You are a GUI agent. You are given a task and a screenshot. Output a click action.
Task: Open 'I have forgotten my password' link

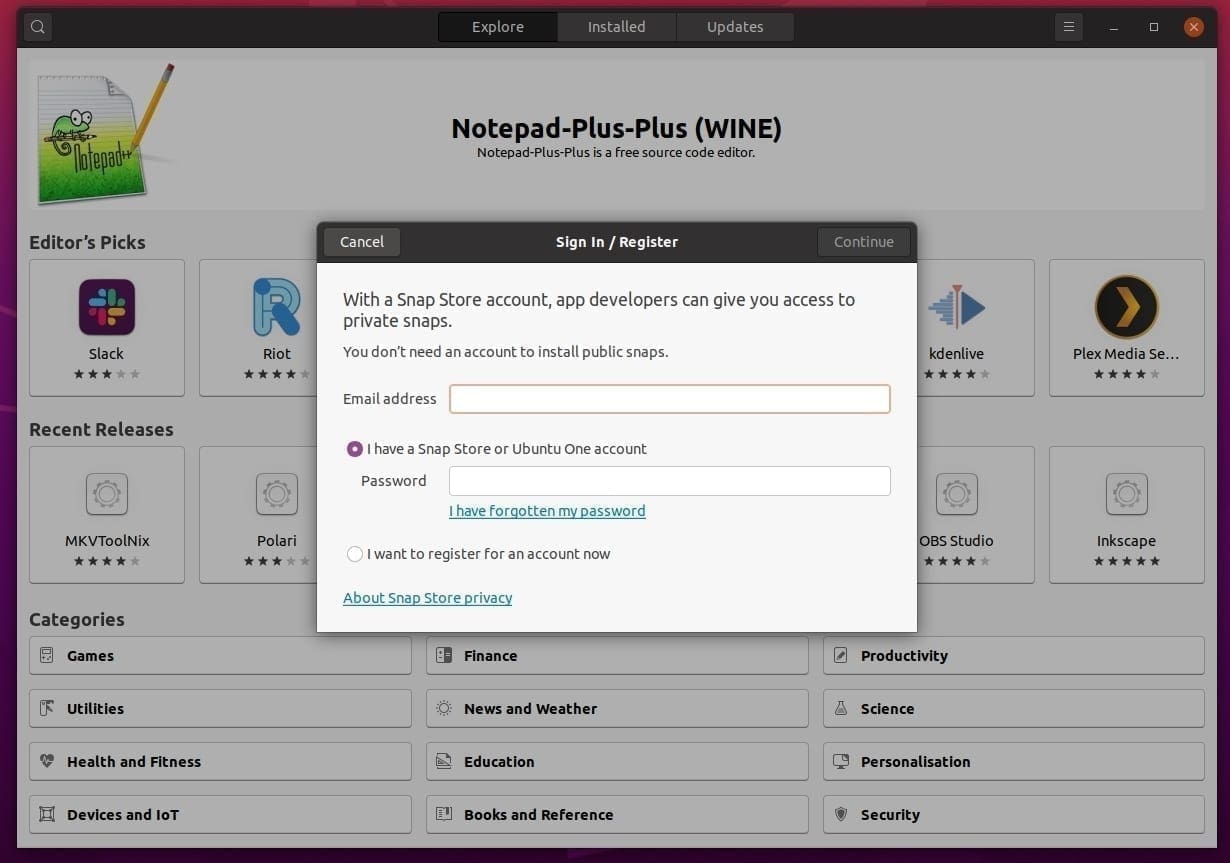click(x=547, y=511)
